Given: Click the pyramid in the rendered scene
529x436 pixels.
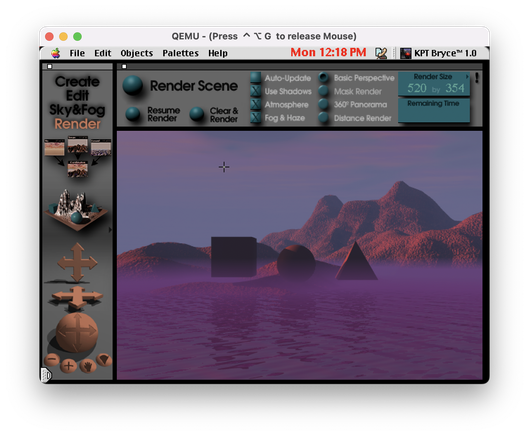Looking at the screenshot, I should [x=356, y=261].
